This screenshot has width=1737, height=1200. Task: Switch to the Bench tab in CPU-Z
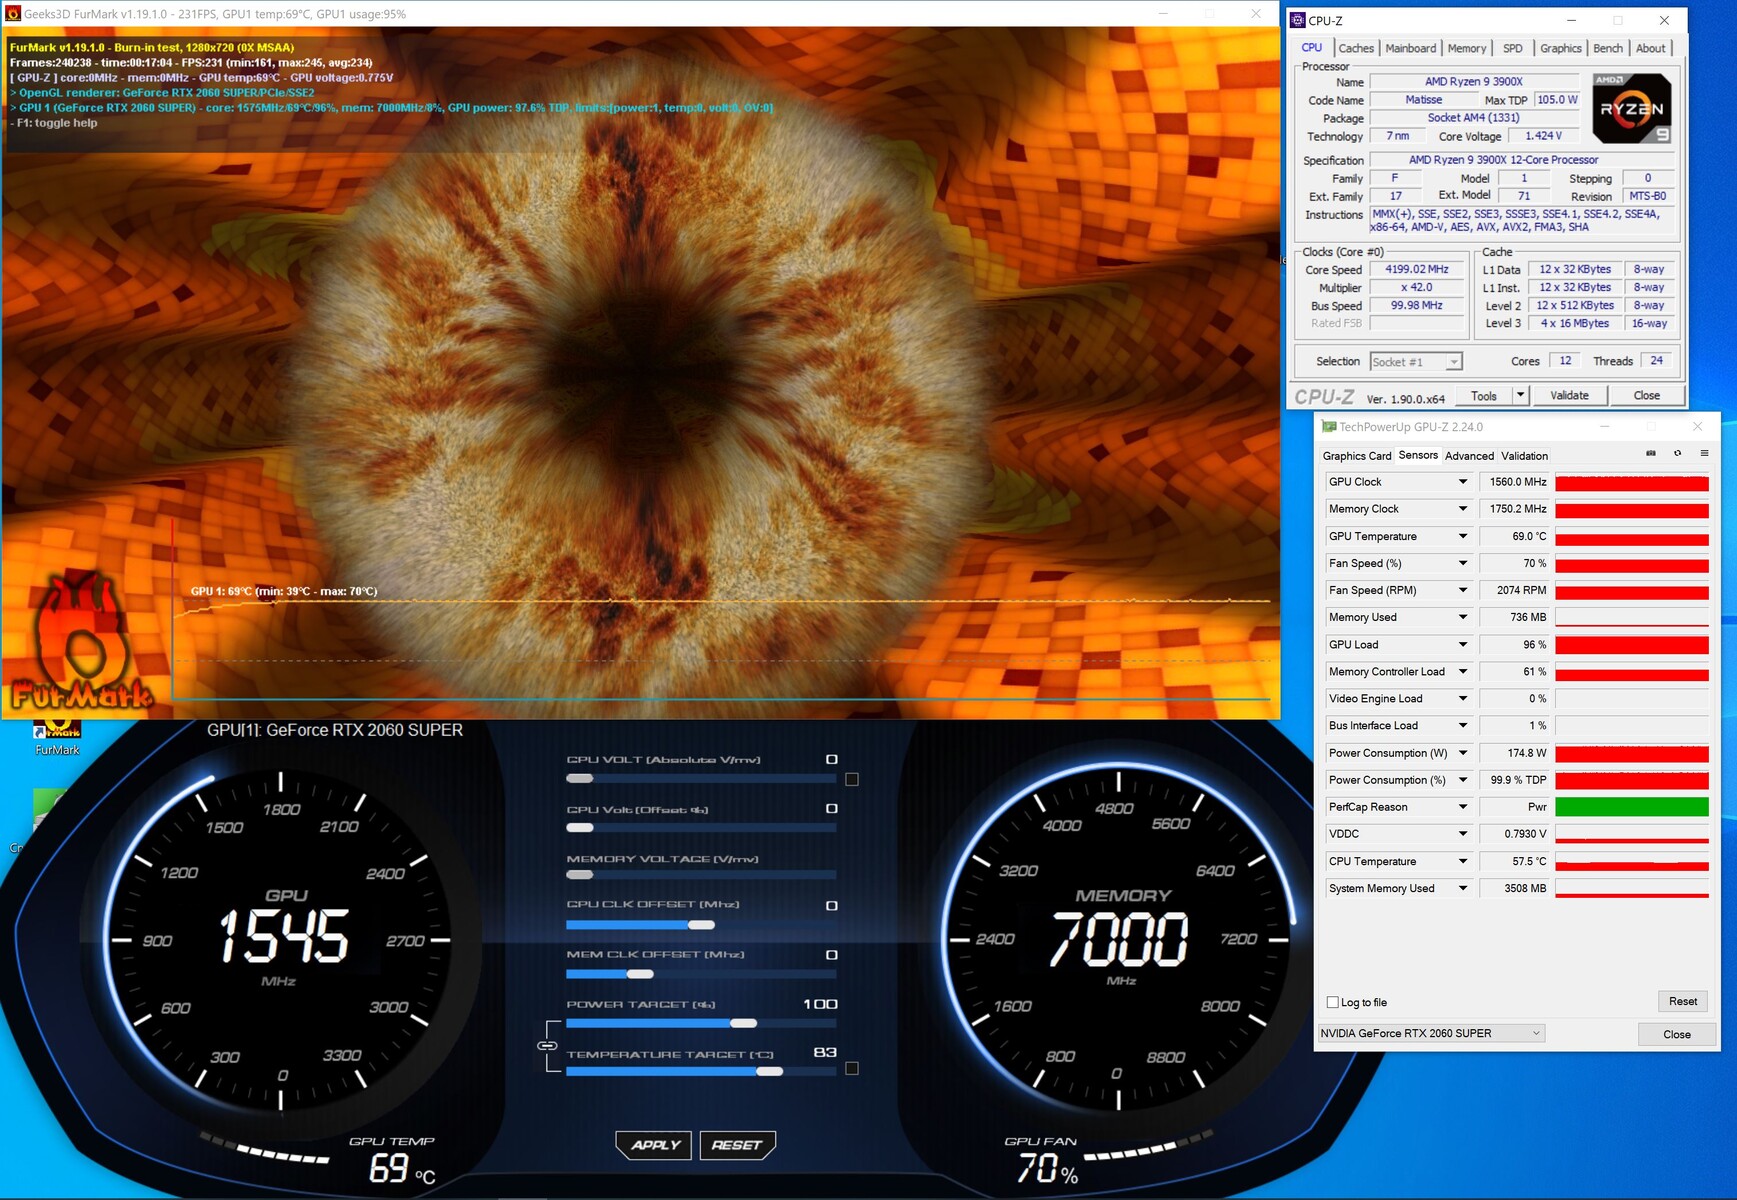[1608, 48]
